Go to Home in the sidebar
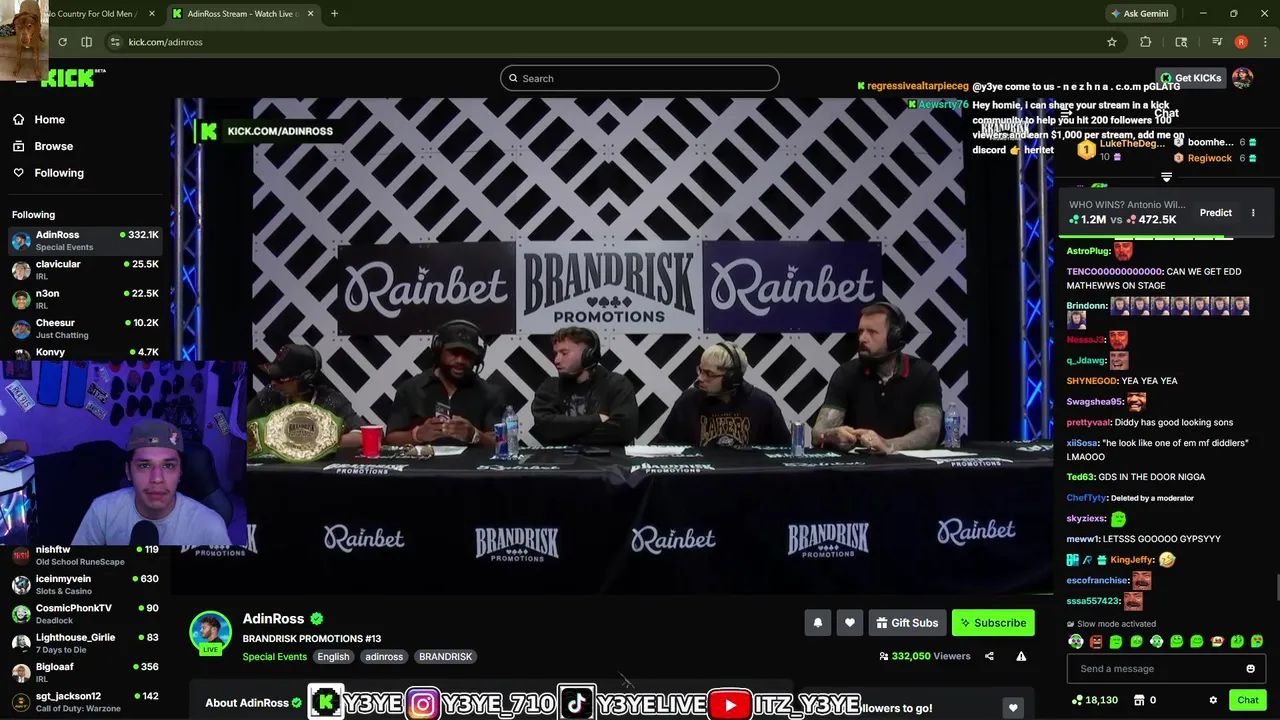Image resolution: width=1280 pixels, height=720 pixels. pos(49,119)
